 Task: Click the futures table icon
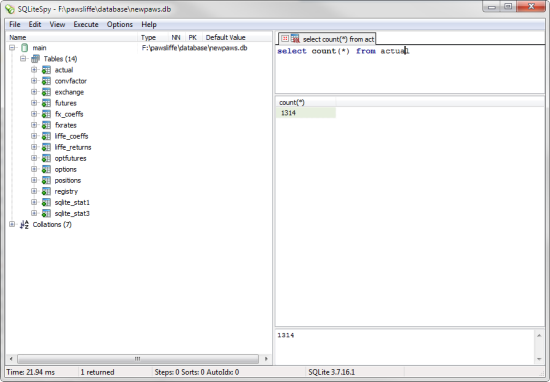click(46, 103)
